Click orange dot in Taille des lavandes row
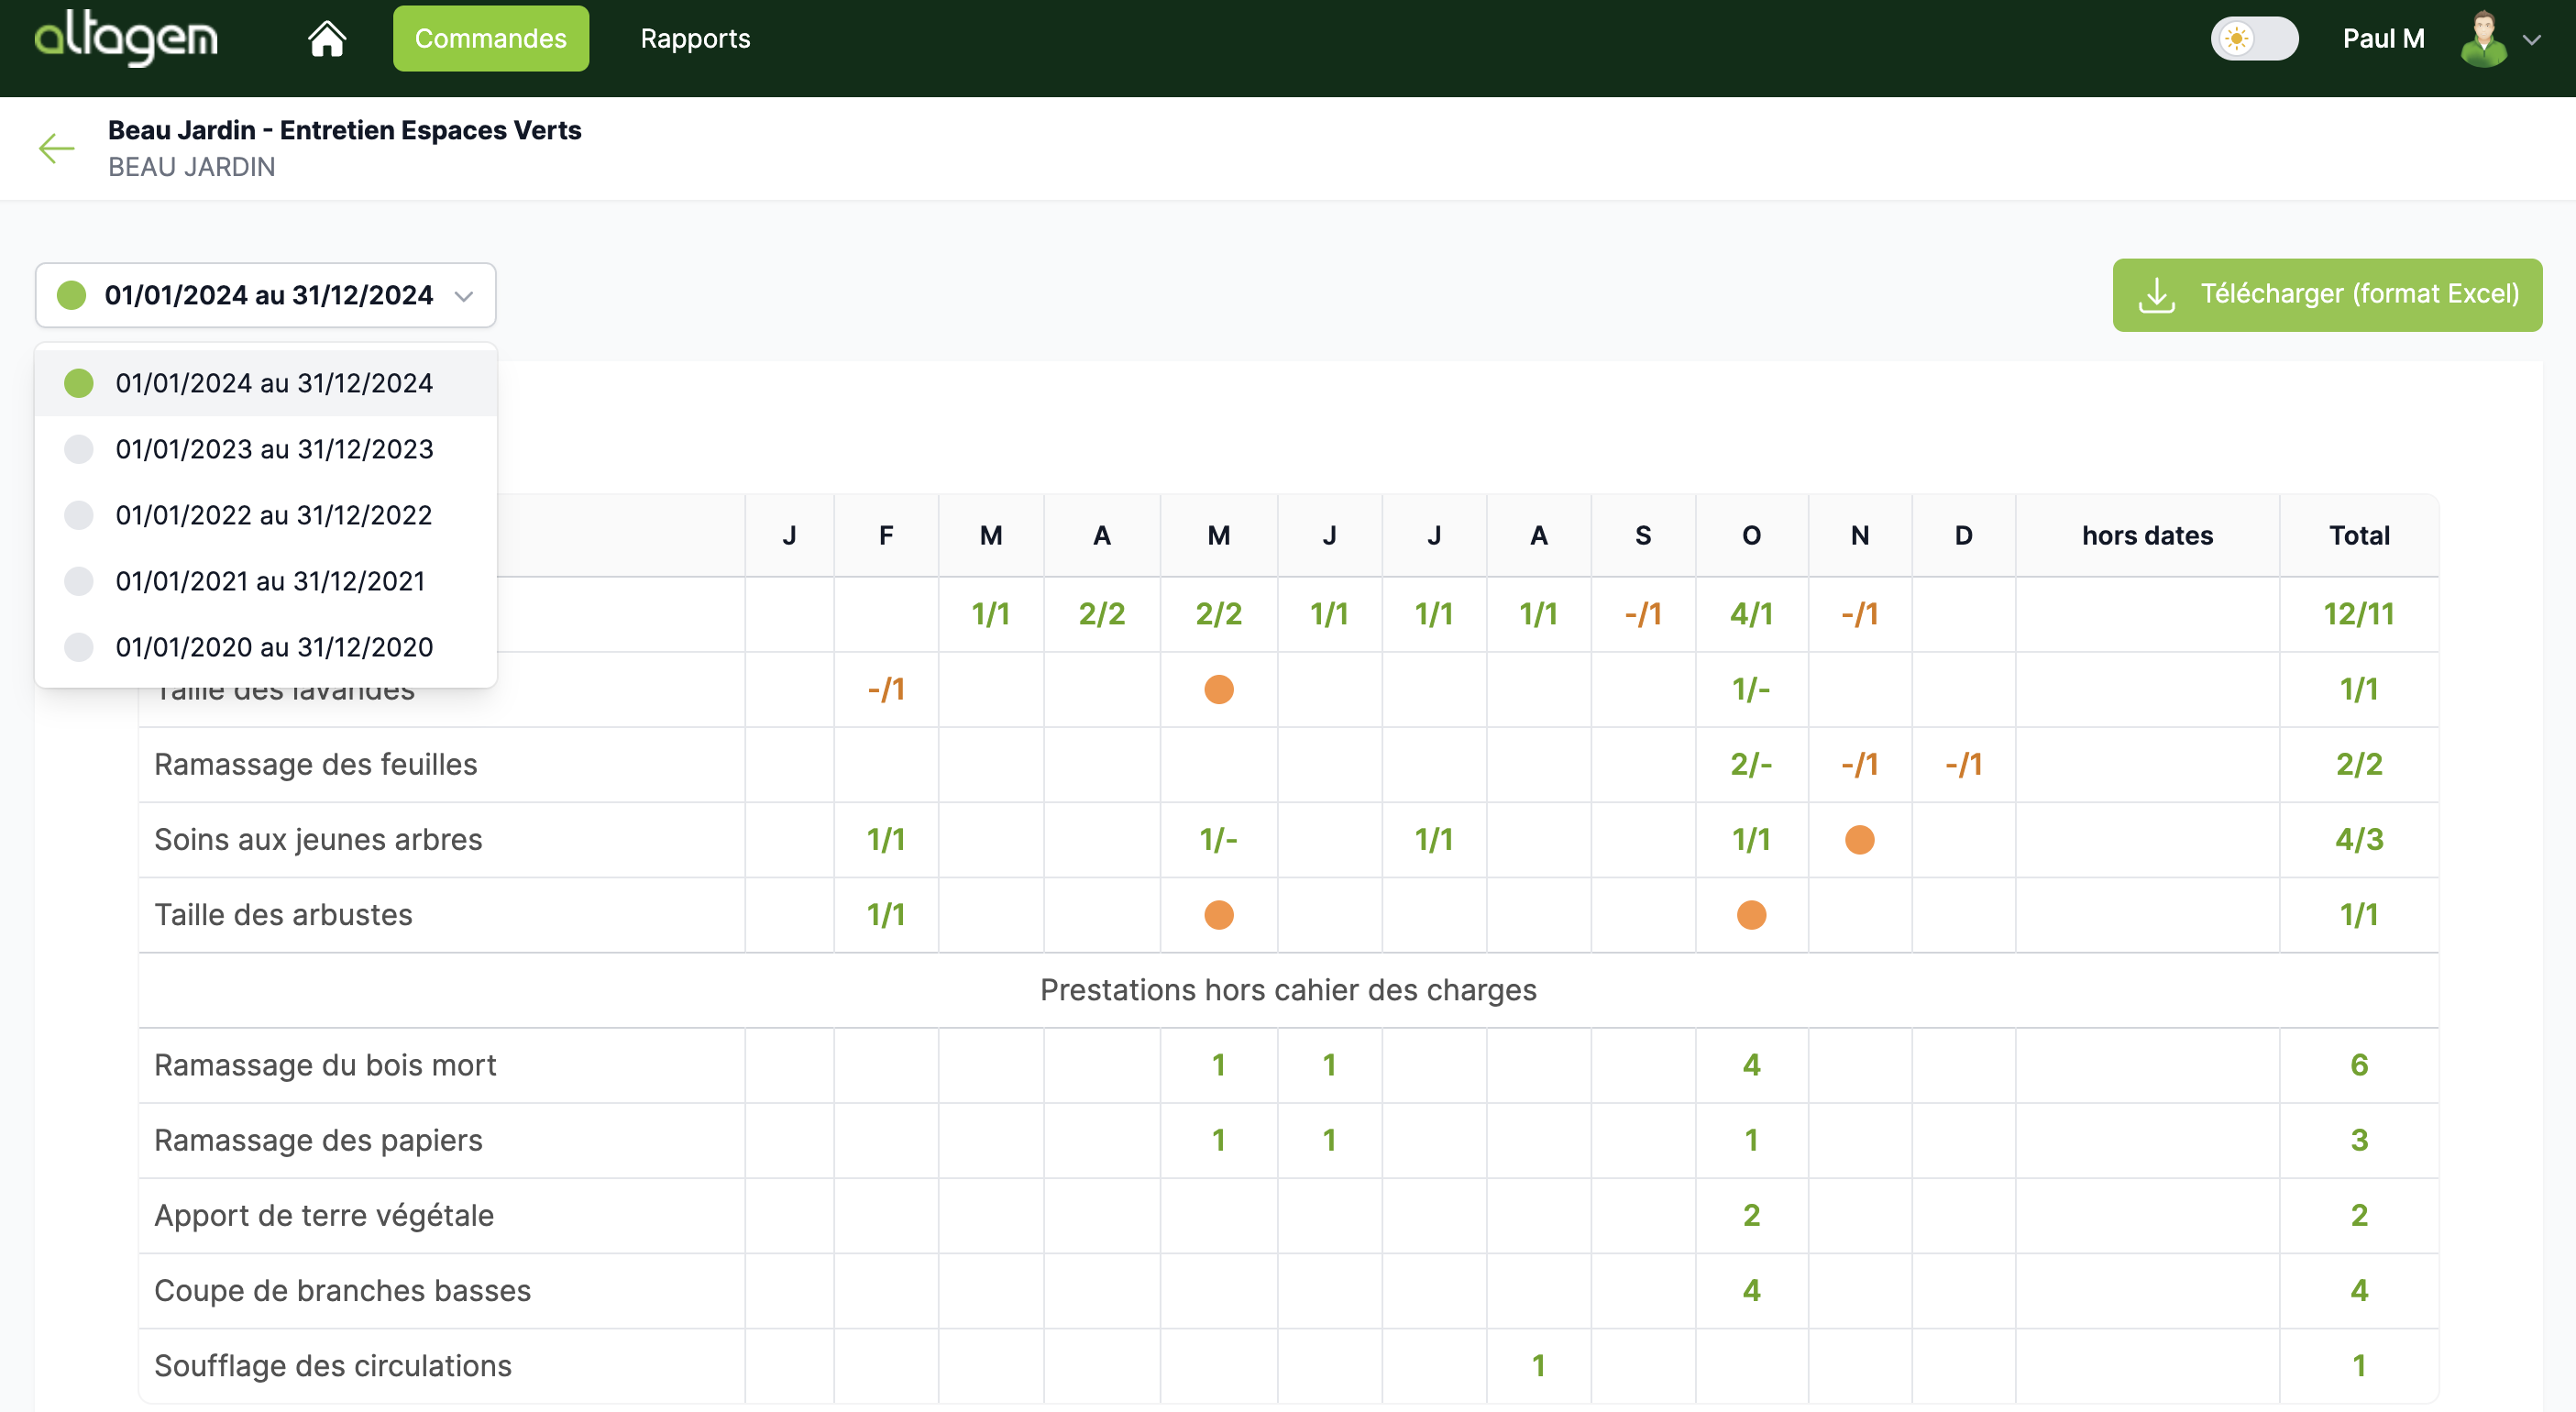Image resolution: width=2576 pixels, height=1412 pixels. pyautogui.click(x=1218, y=689)
